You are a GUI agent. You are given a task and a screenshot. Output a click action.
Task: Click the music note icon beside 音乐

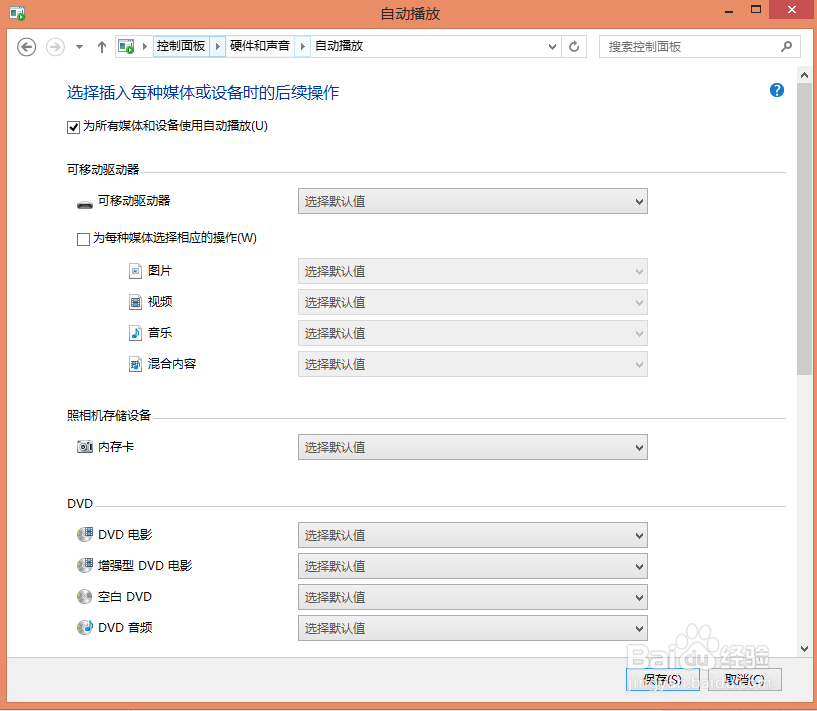pyautogui.click(x=135, y=332)
